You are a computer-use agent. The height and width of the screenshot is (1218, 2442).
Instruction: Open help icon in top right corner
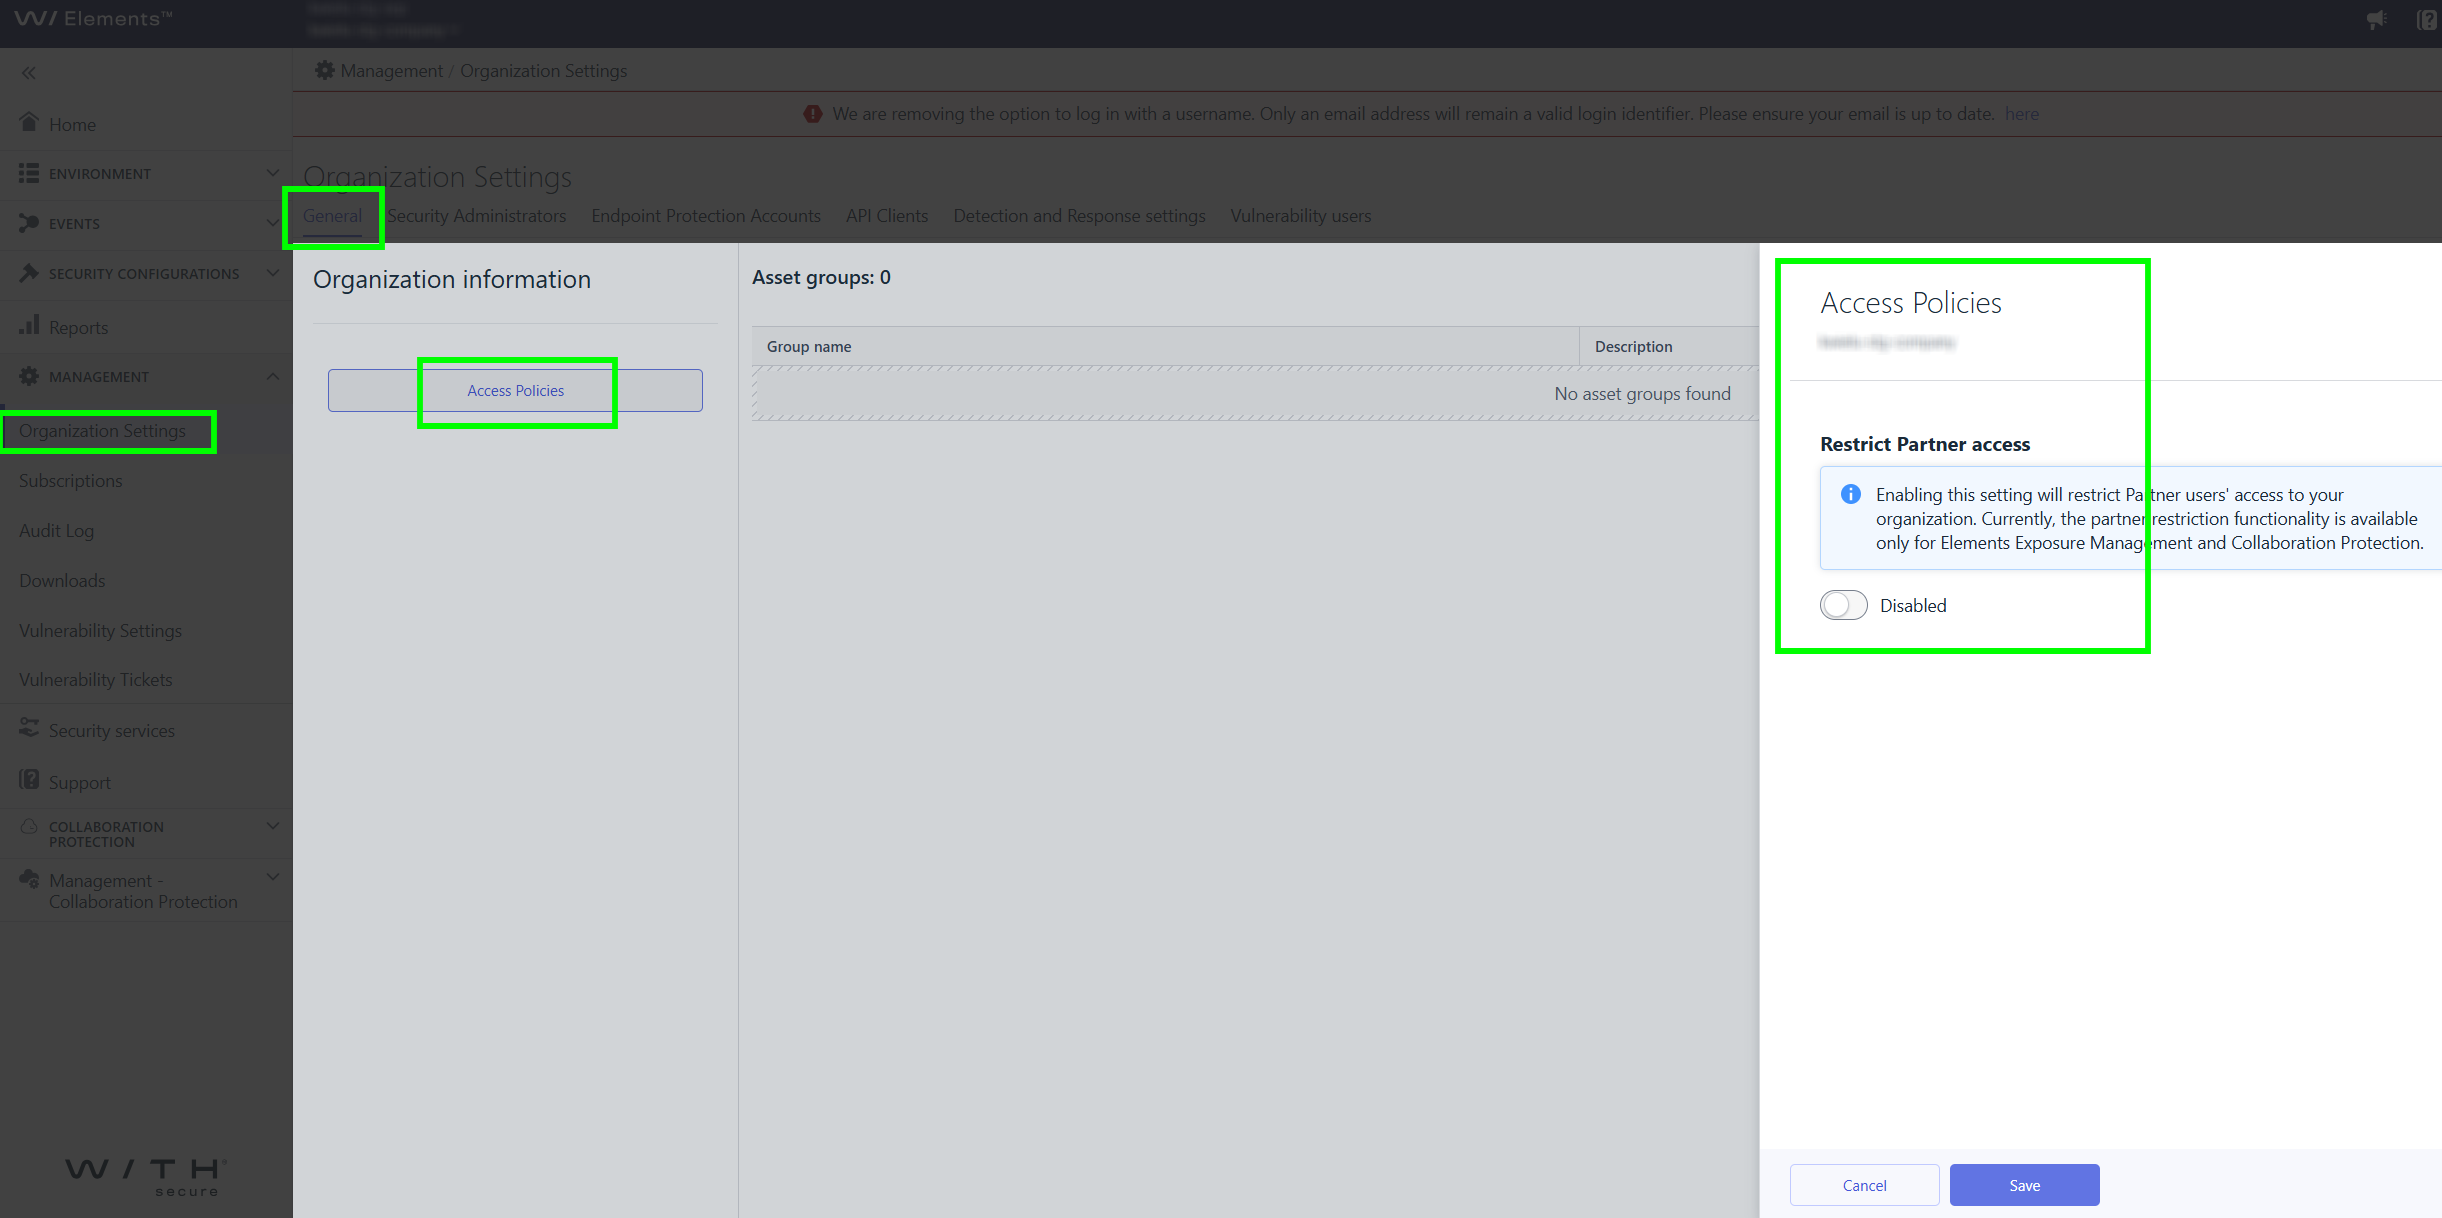tap(2427, 19)
